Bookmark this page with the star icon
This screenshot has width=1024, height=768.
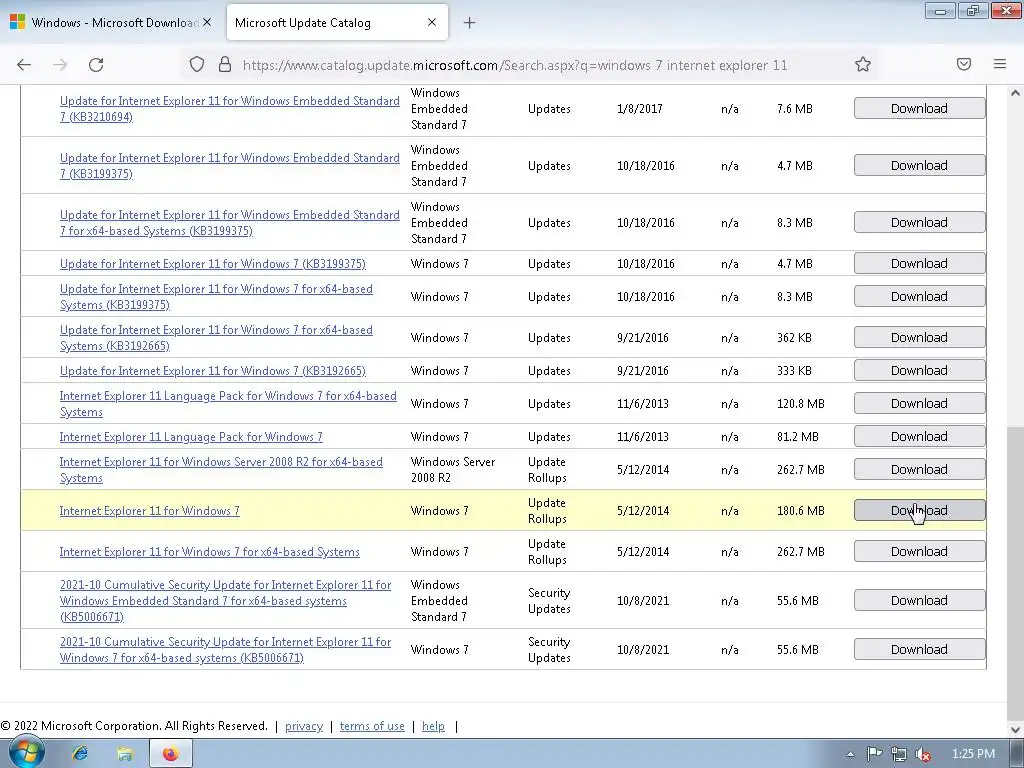pos(863,64)
